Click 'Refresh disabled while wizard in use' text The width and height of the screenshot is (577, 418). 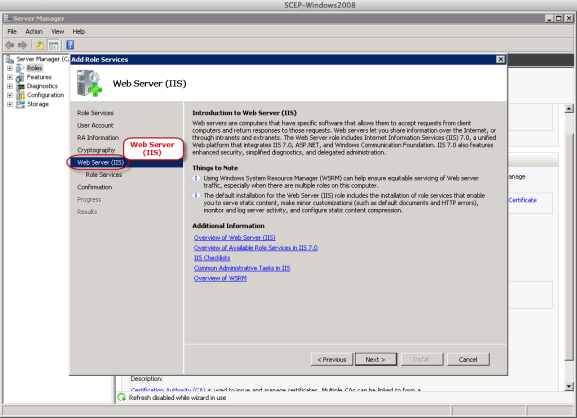pos(177,398)
